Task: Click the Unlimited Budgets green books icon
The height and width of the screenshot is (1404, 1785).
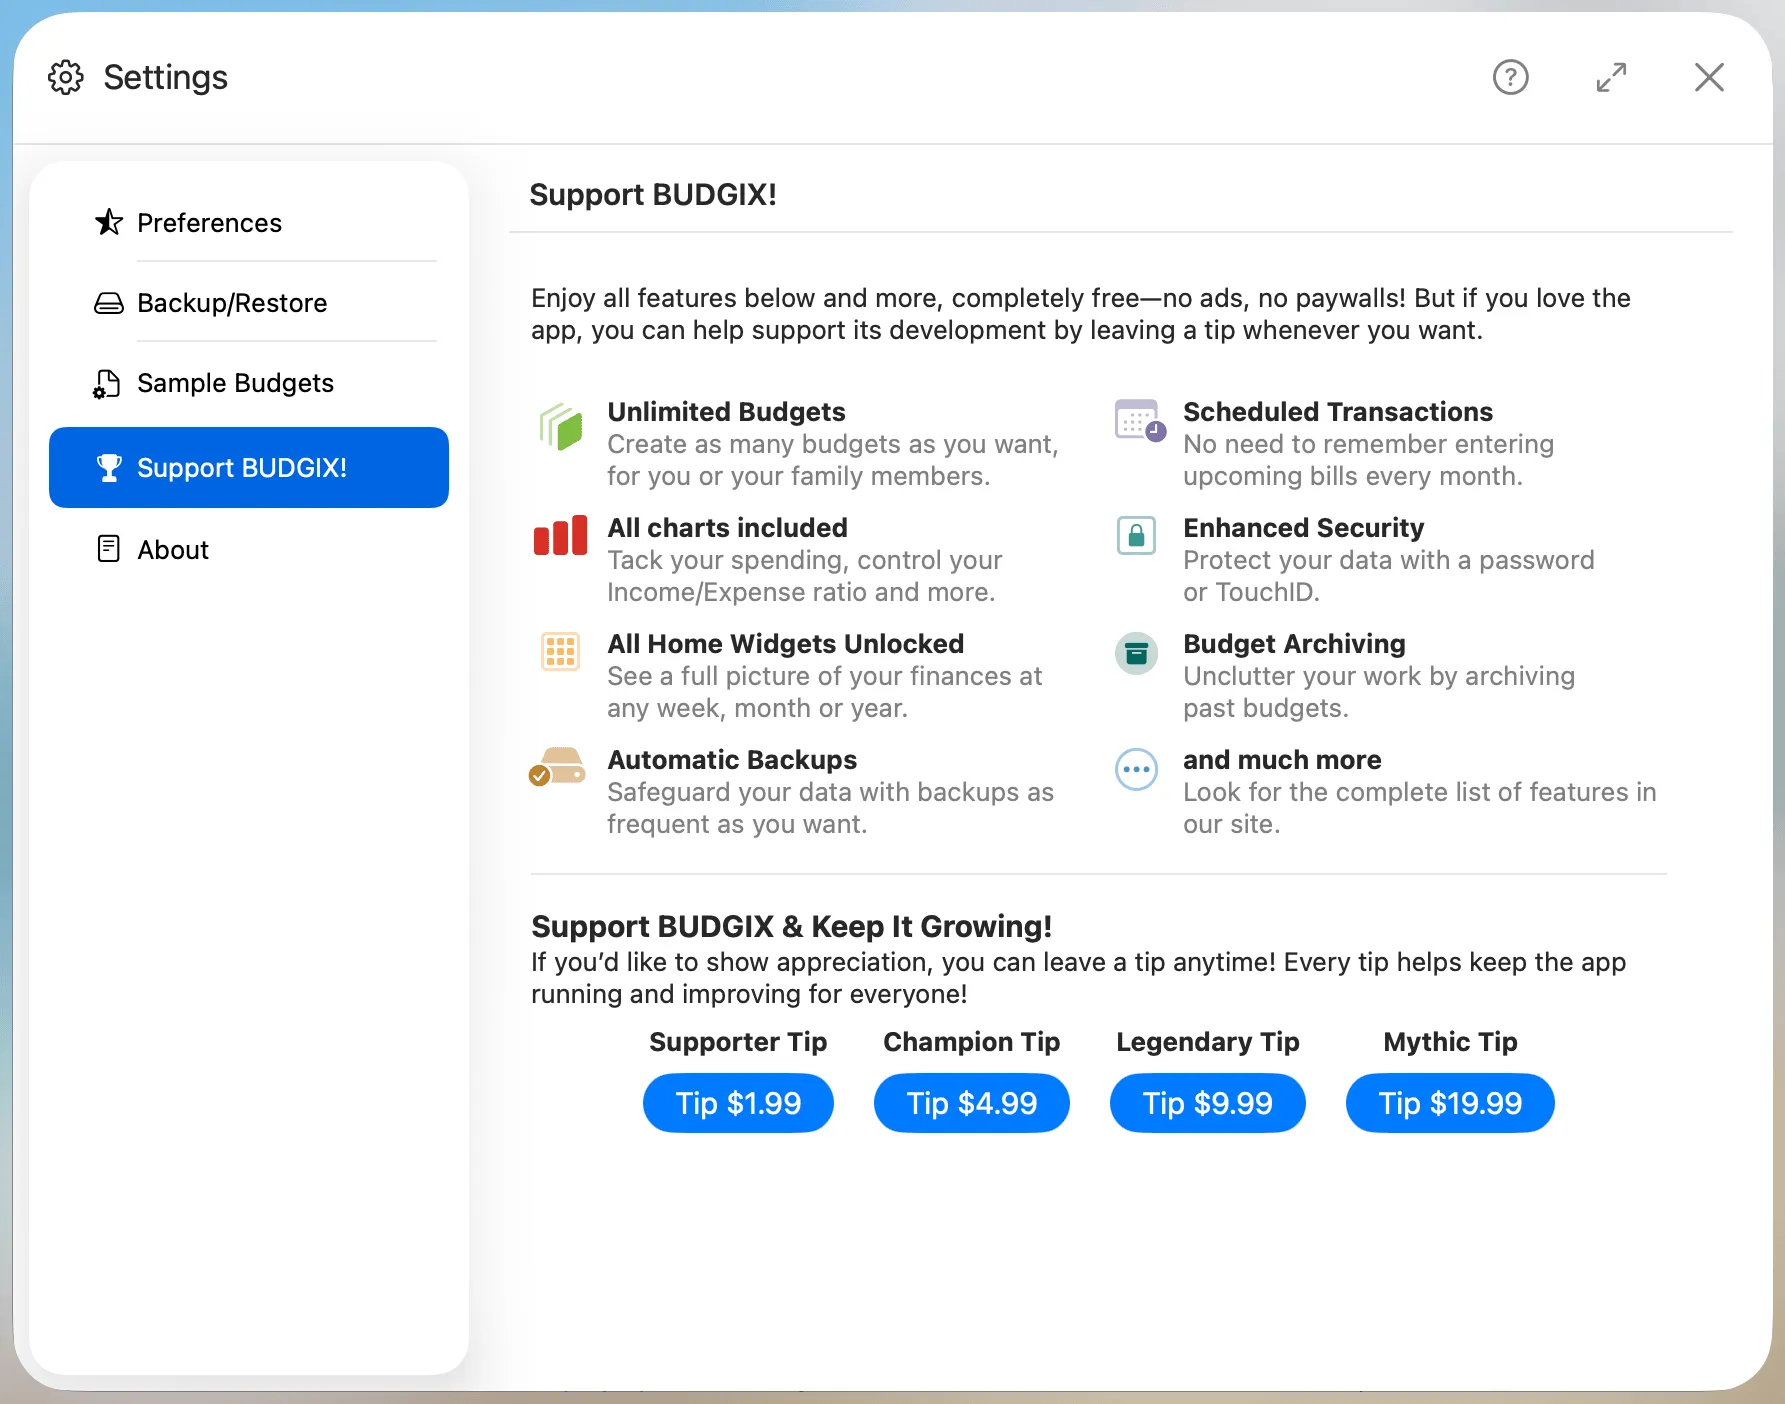Action: click(561, 427)
